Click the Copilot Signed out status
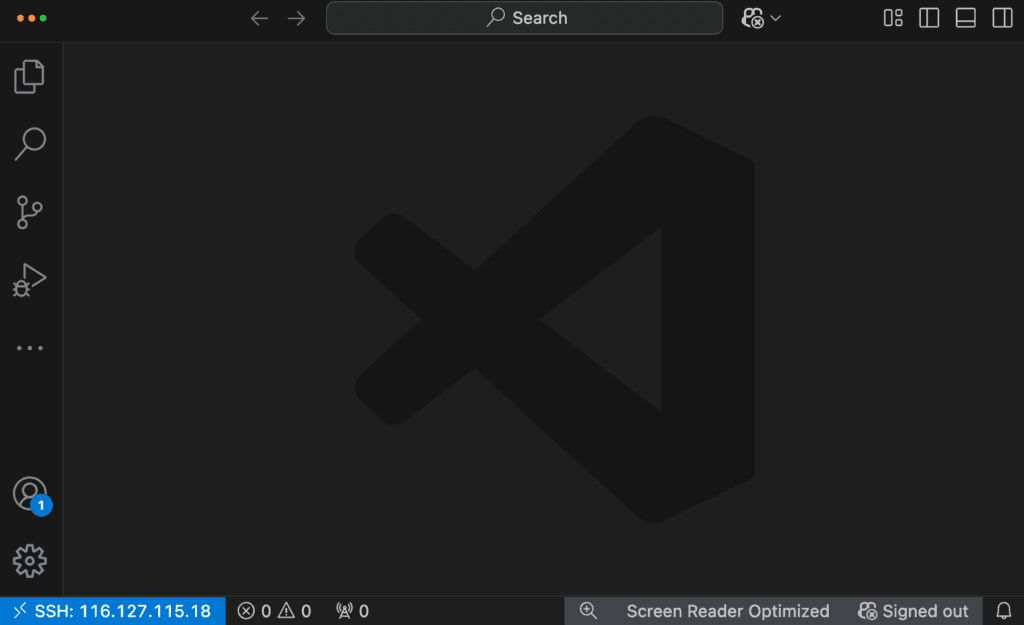The height and width of the screenshot is (625, 1024). coord(913,611)
